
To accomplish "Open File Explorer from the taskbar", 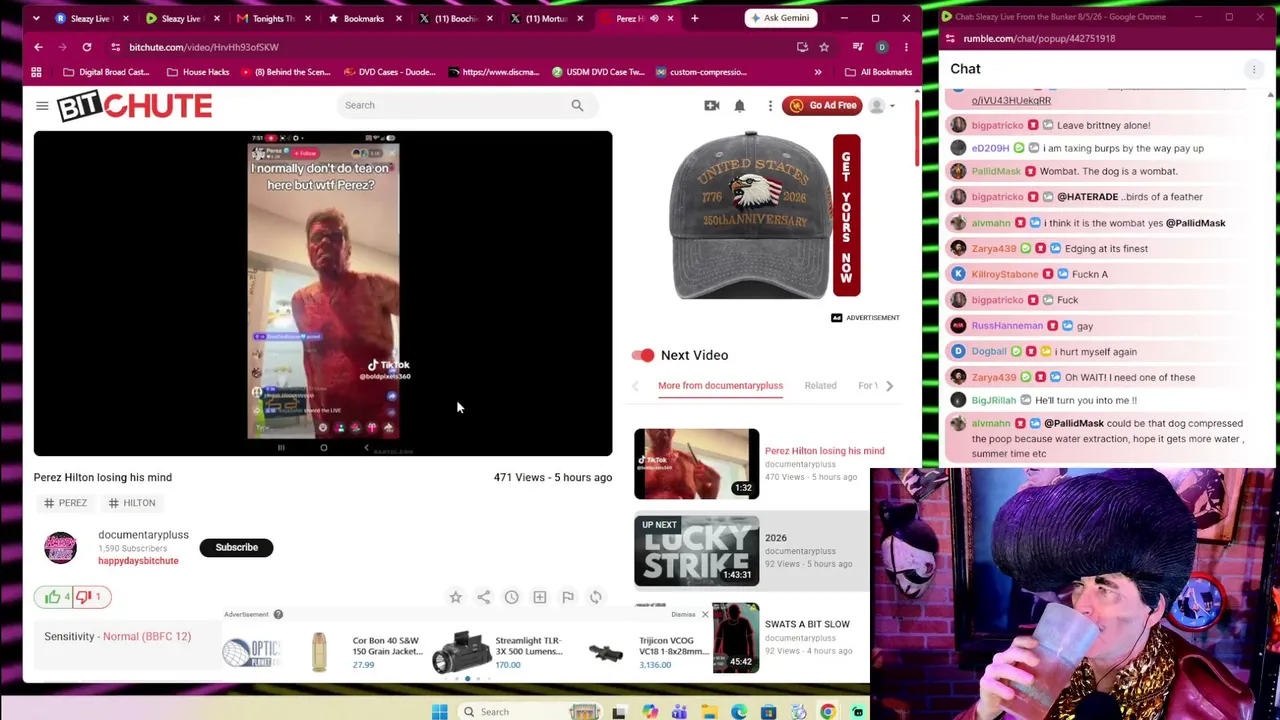I will point(709,711).
